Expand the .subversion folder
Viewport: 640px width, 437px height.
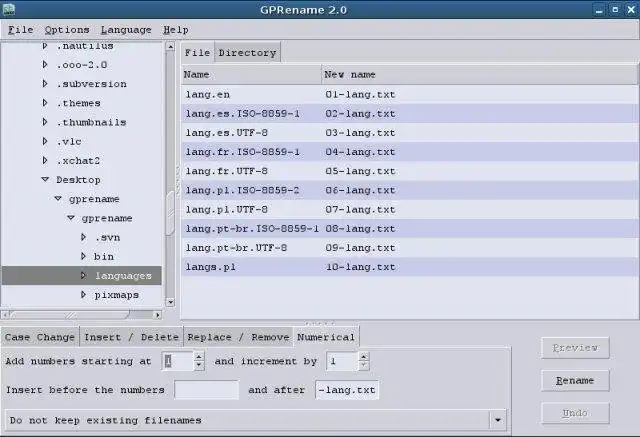click(x=45, y=84)
